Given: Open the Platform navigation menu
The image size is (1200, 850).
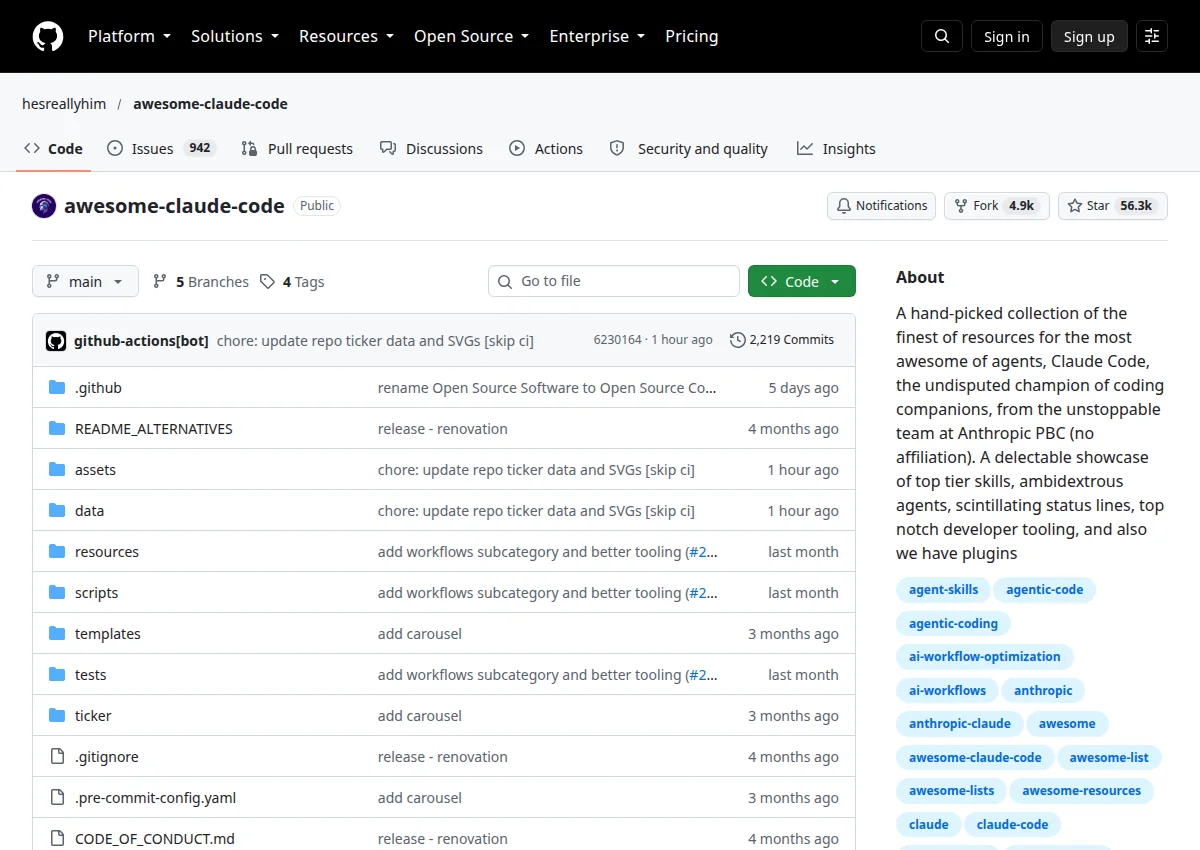Looking at the screenshot, I should (x=129, y=36).
